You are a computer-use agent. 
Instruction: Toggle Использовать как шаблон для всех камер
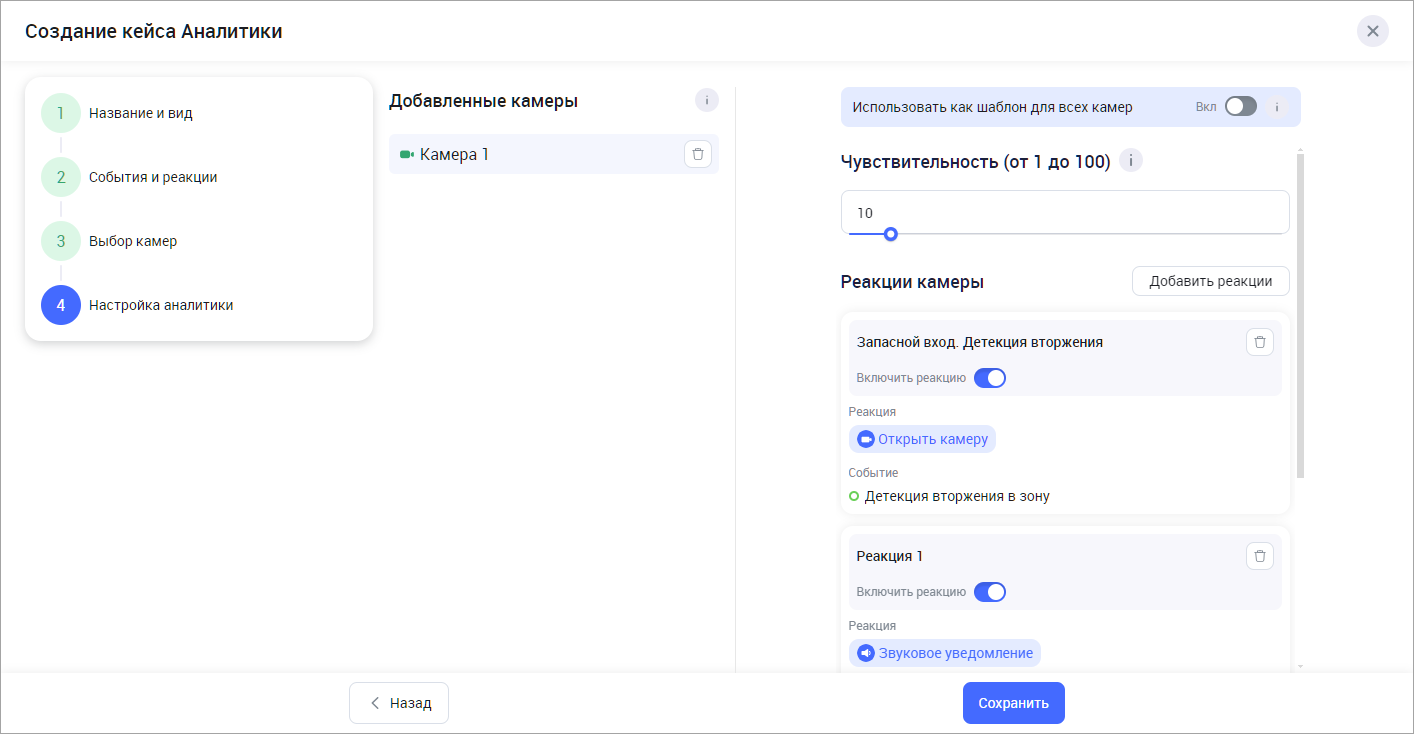click(x=1240, y=107)
